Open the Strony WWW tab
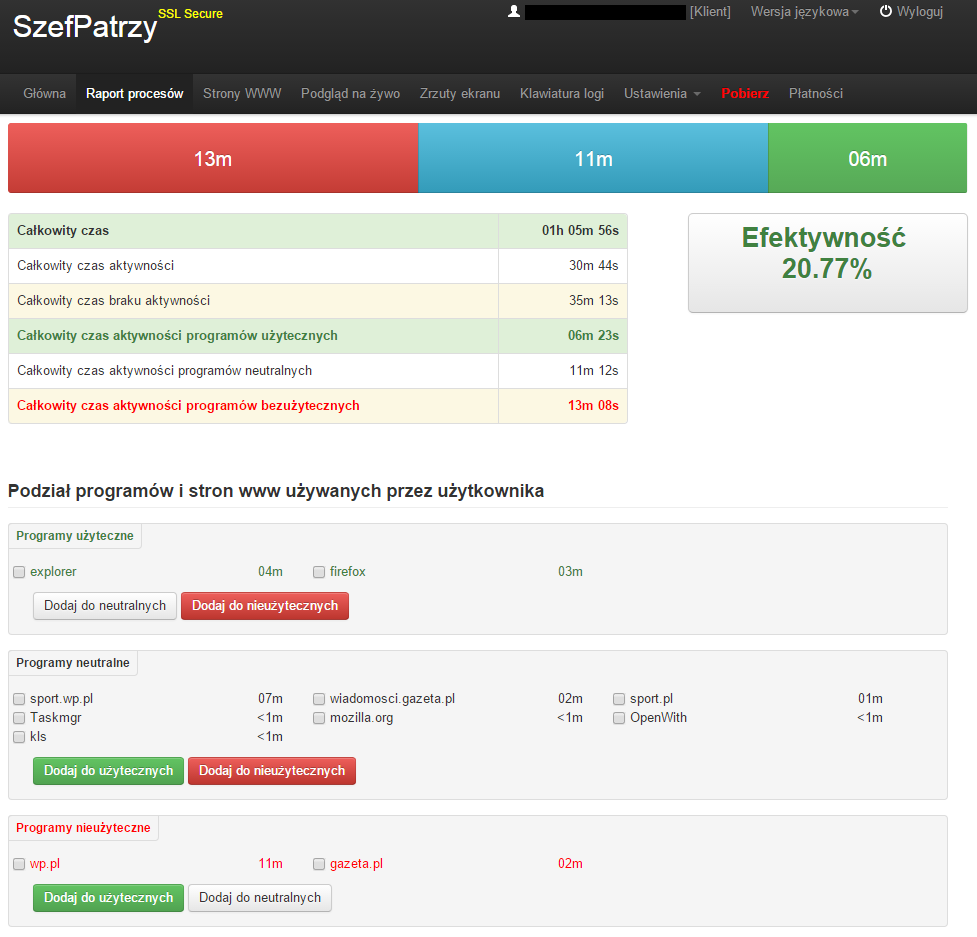Screen dimensions: 977x937 pyautogui.click(x=242, y=93)
